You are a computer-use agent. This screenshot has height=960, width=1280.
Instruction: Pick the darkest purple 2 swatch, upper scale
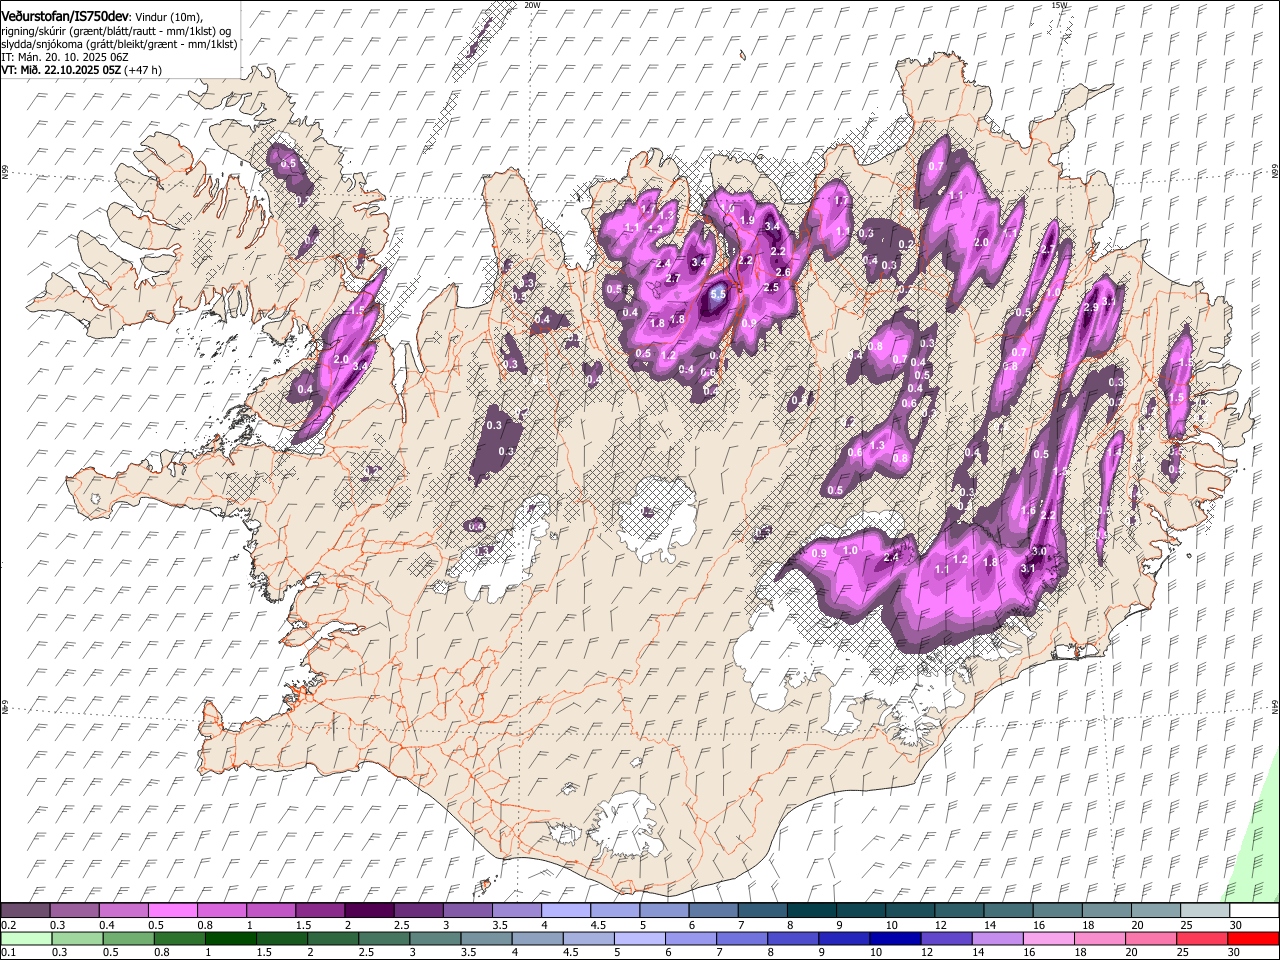coord(368,910)
